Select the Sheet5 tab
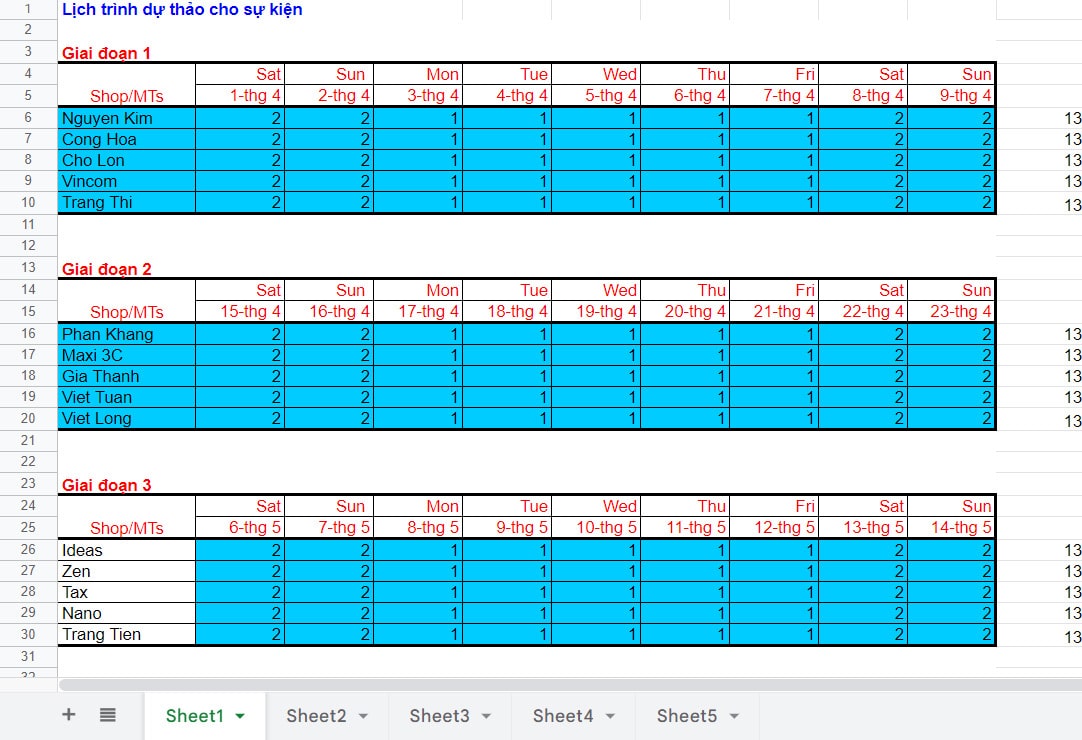The width and height of the screenshot is (1082, 740). click(x=686, y=715)
